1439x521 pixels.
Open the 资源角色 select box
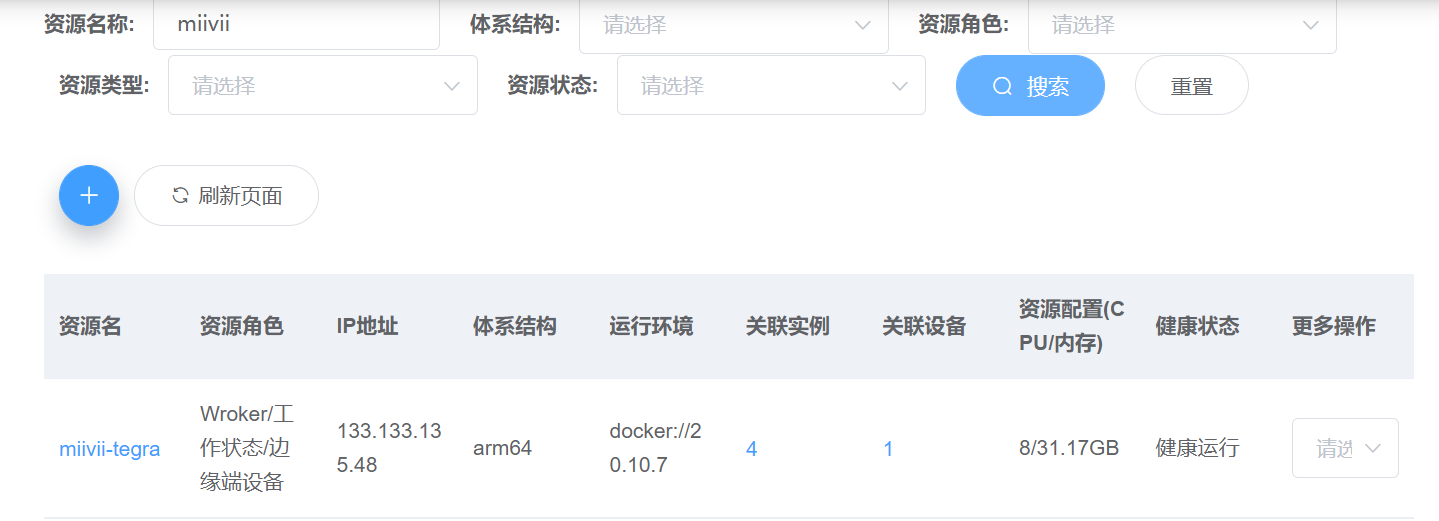point(1181,25)
